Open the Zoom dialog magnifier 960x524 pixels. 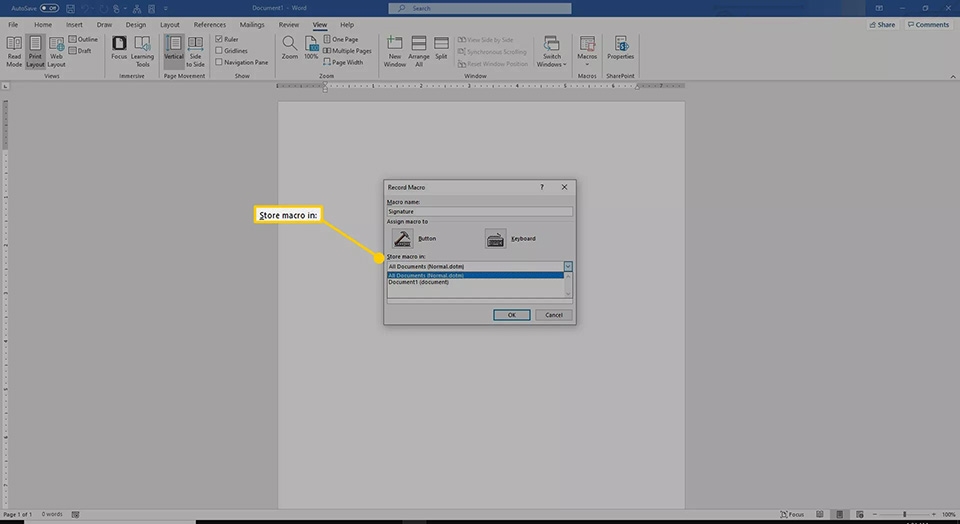coord(290,48)
